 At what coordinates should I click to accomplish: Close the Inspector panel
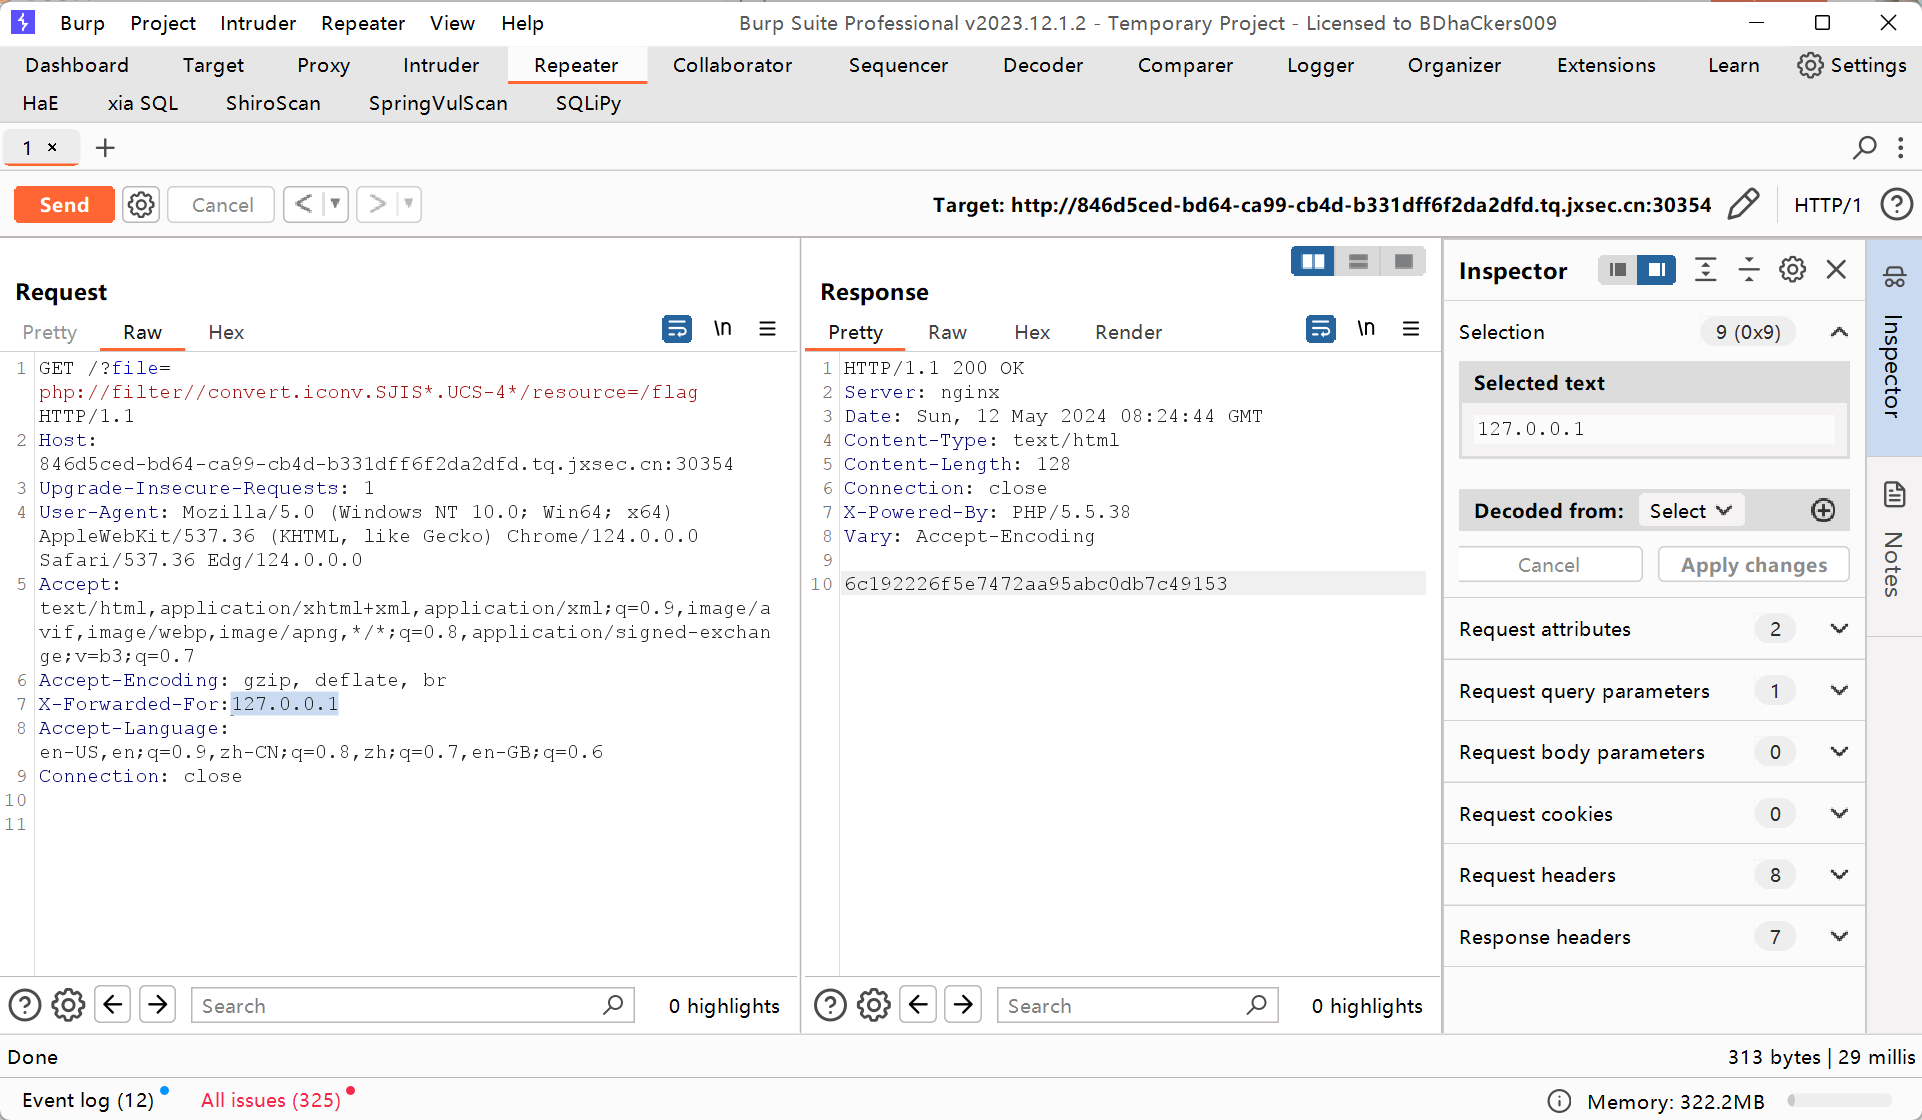pyautogui.click(x=1836, y=270)
